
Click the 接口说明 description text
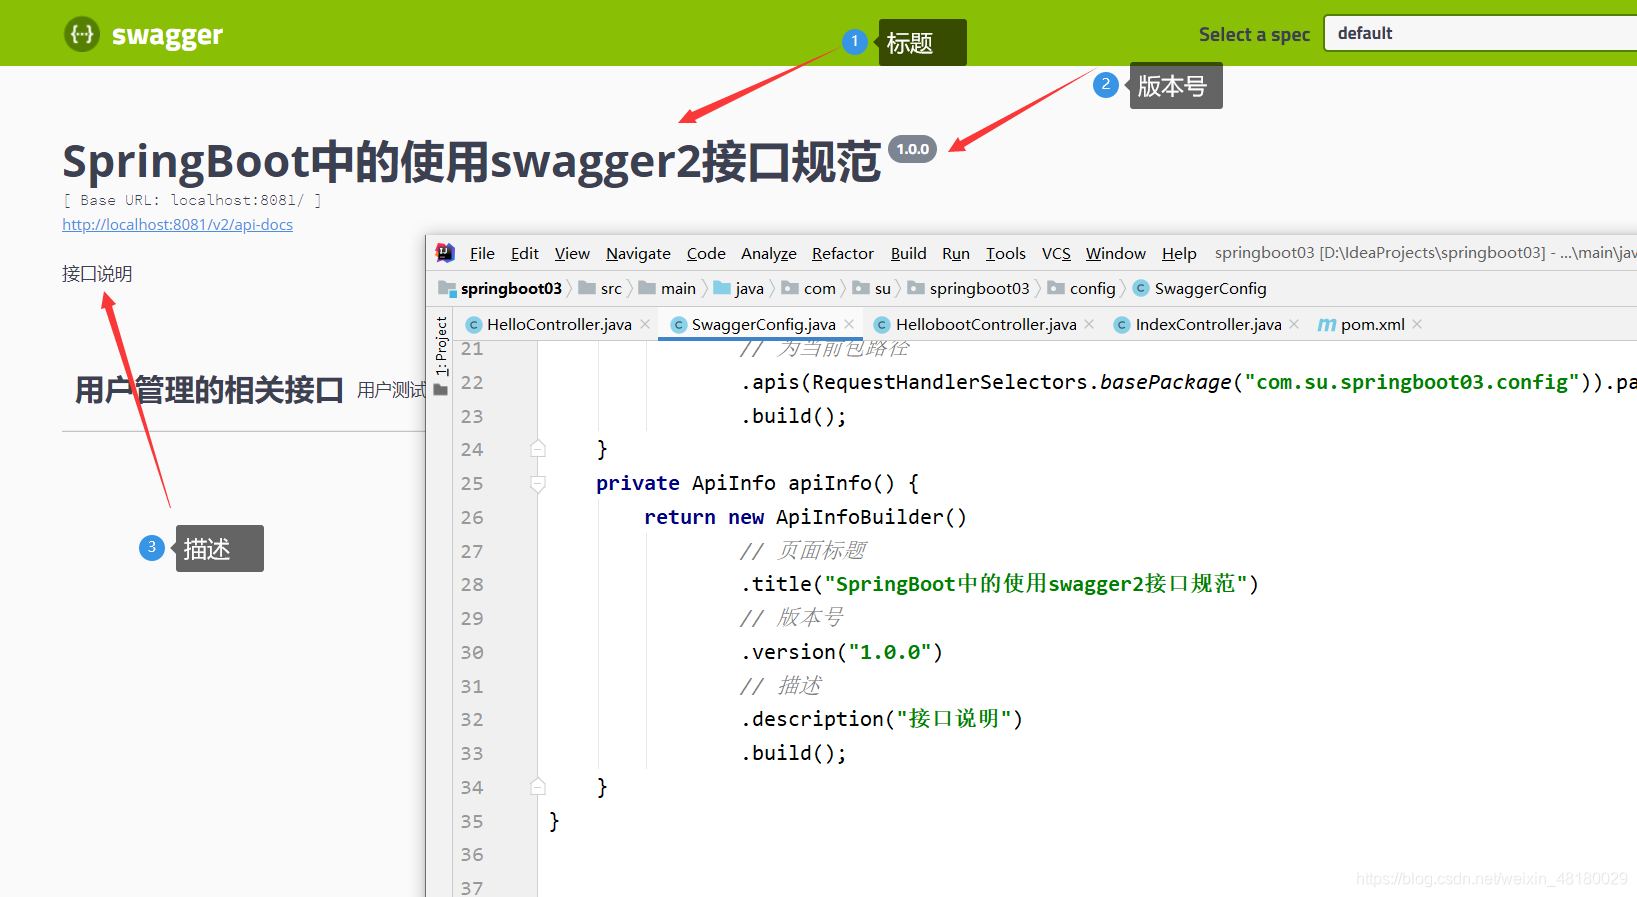tap(97, 274)
